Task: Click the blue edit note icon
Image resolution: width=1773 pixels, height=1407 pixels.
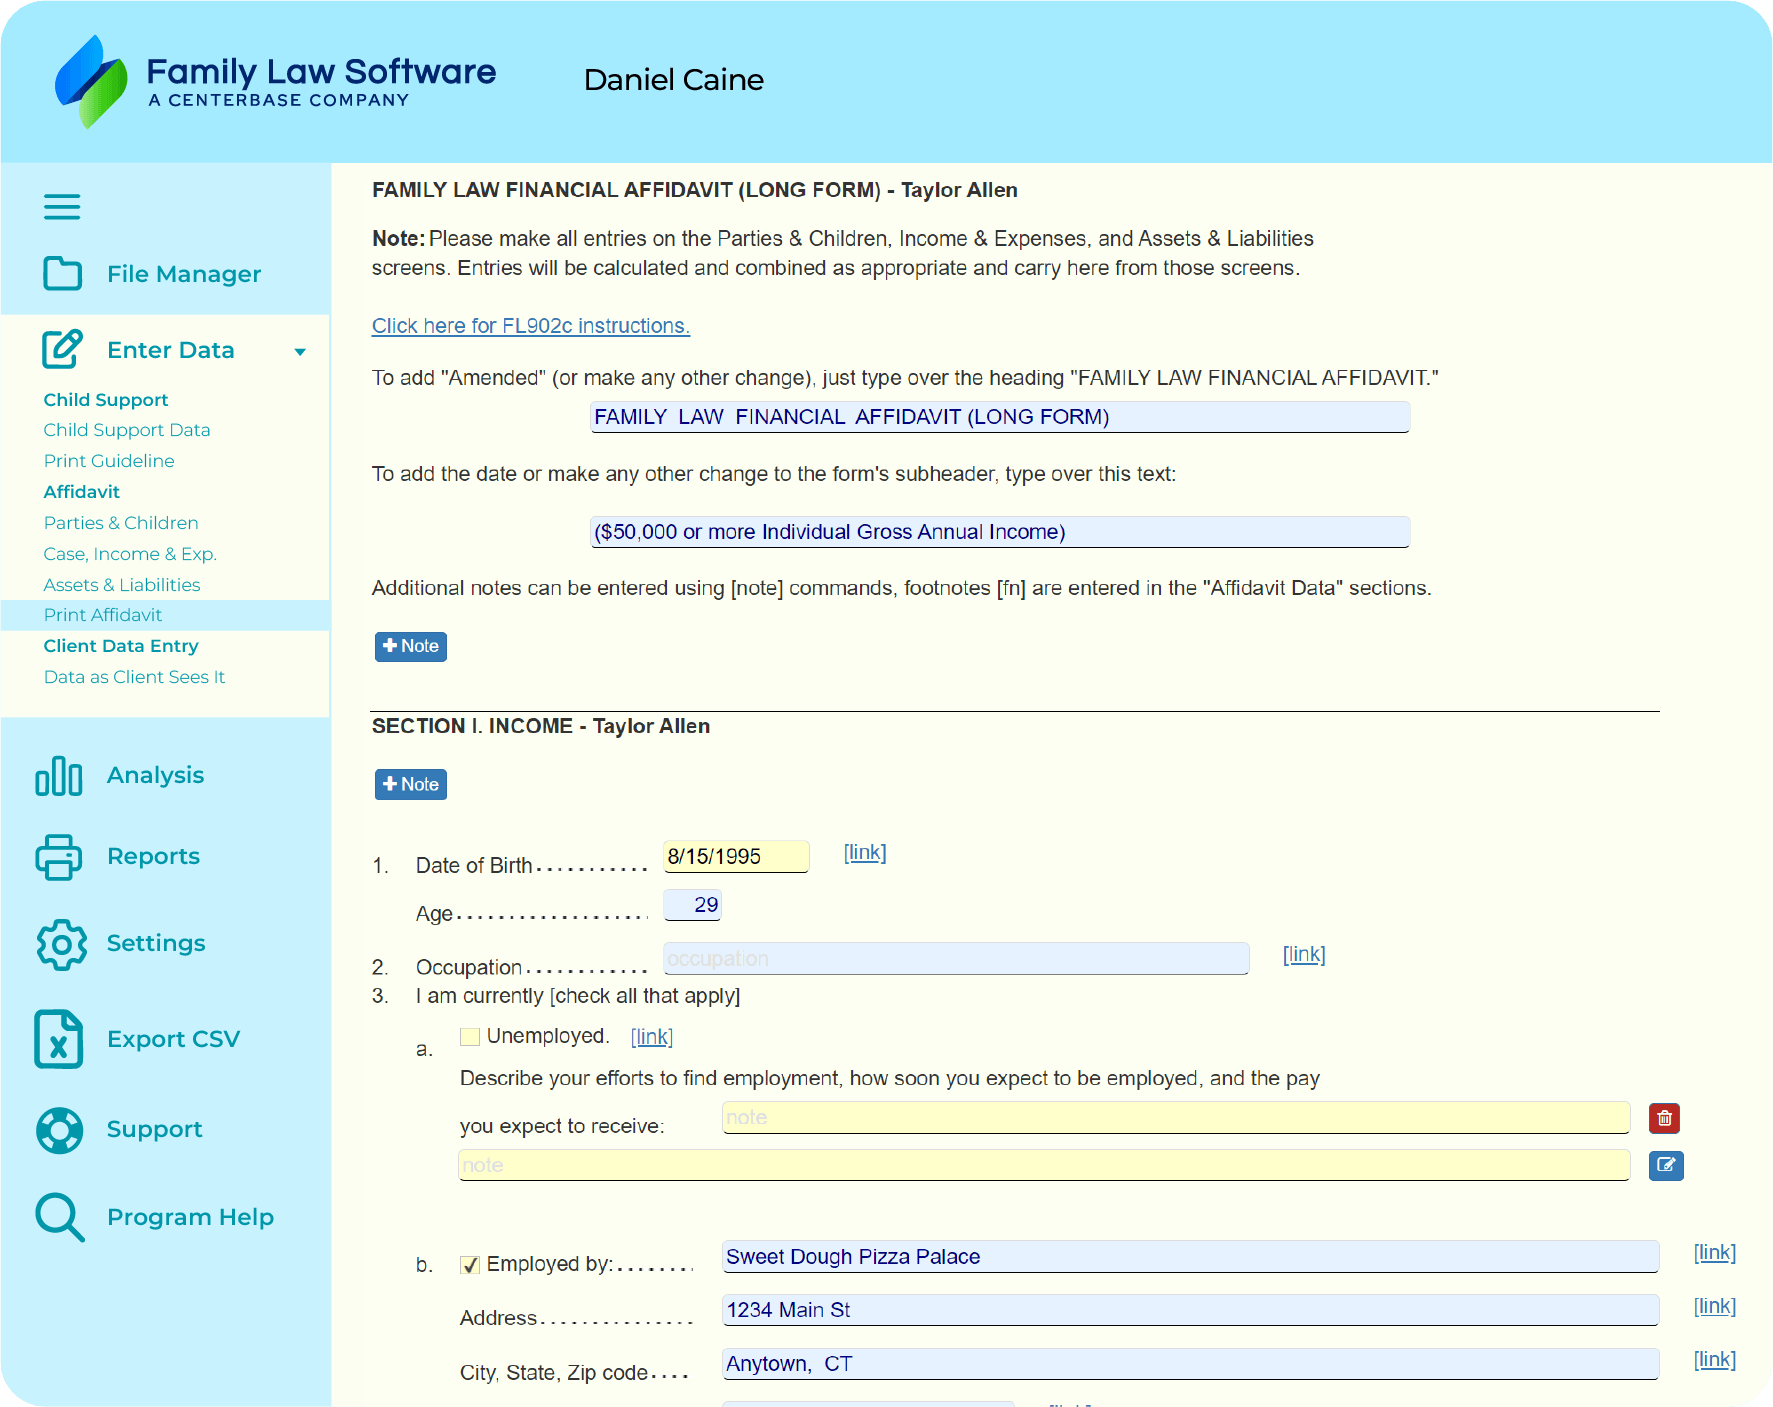Action: tap(1665, 1165)
